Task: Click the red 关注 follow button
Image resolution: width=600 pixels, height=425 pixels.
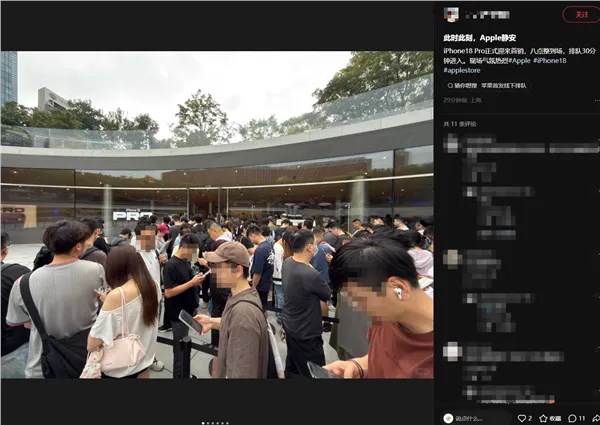Action: (581, 15)
